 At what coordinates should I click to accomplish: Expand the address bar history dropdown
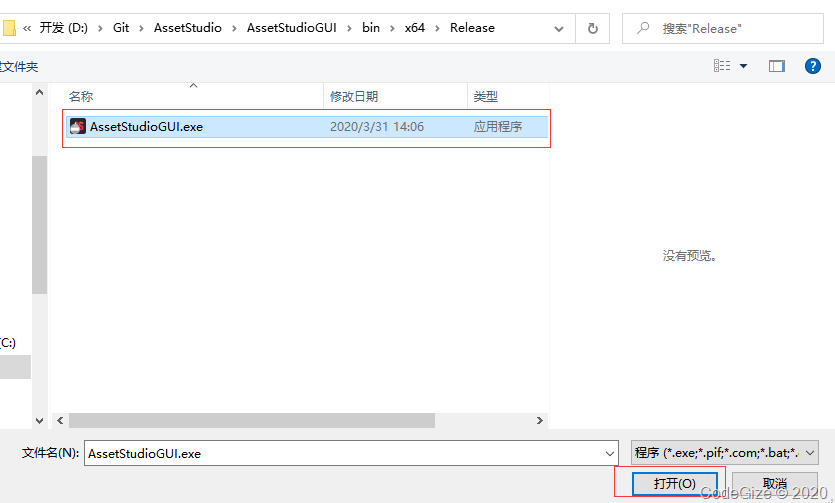coord(559,29)
